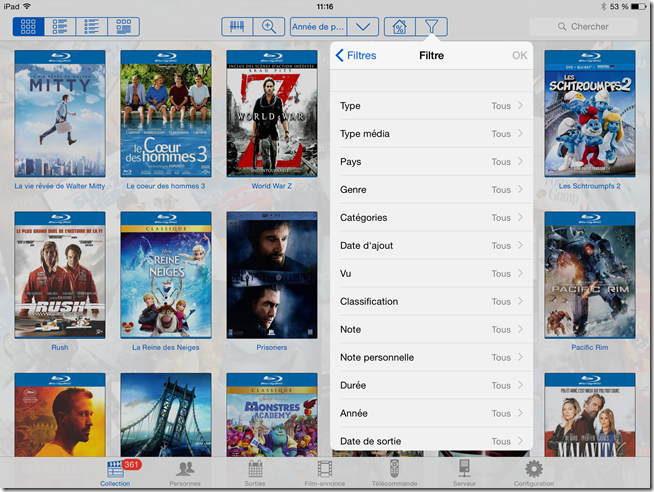Viewport: 654px width, 492px height.
Task: Tap the 'Pacific Rim' title link
Action: click(x=590, y=347)
